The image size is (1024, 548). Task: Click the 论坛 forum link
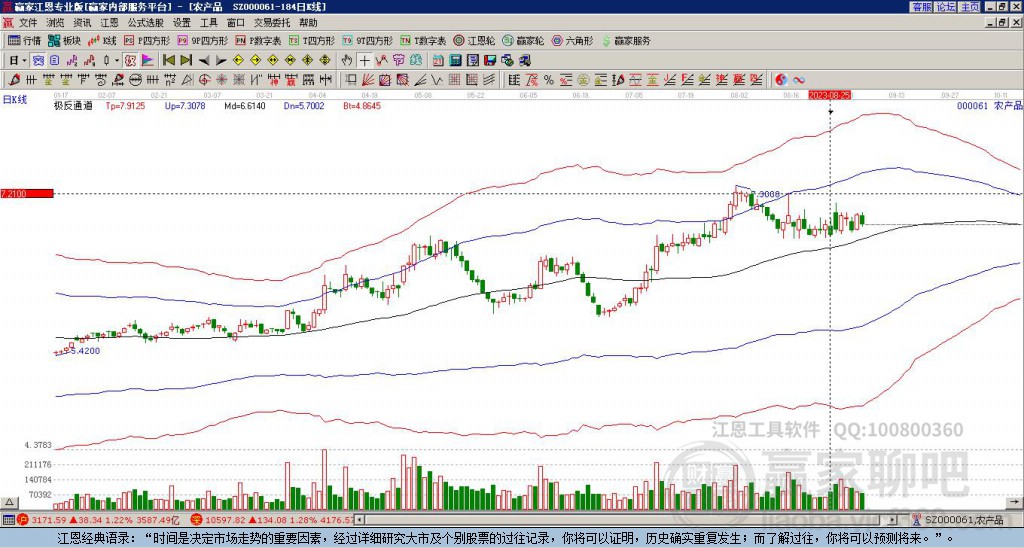click(946, 7)
